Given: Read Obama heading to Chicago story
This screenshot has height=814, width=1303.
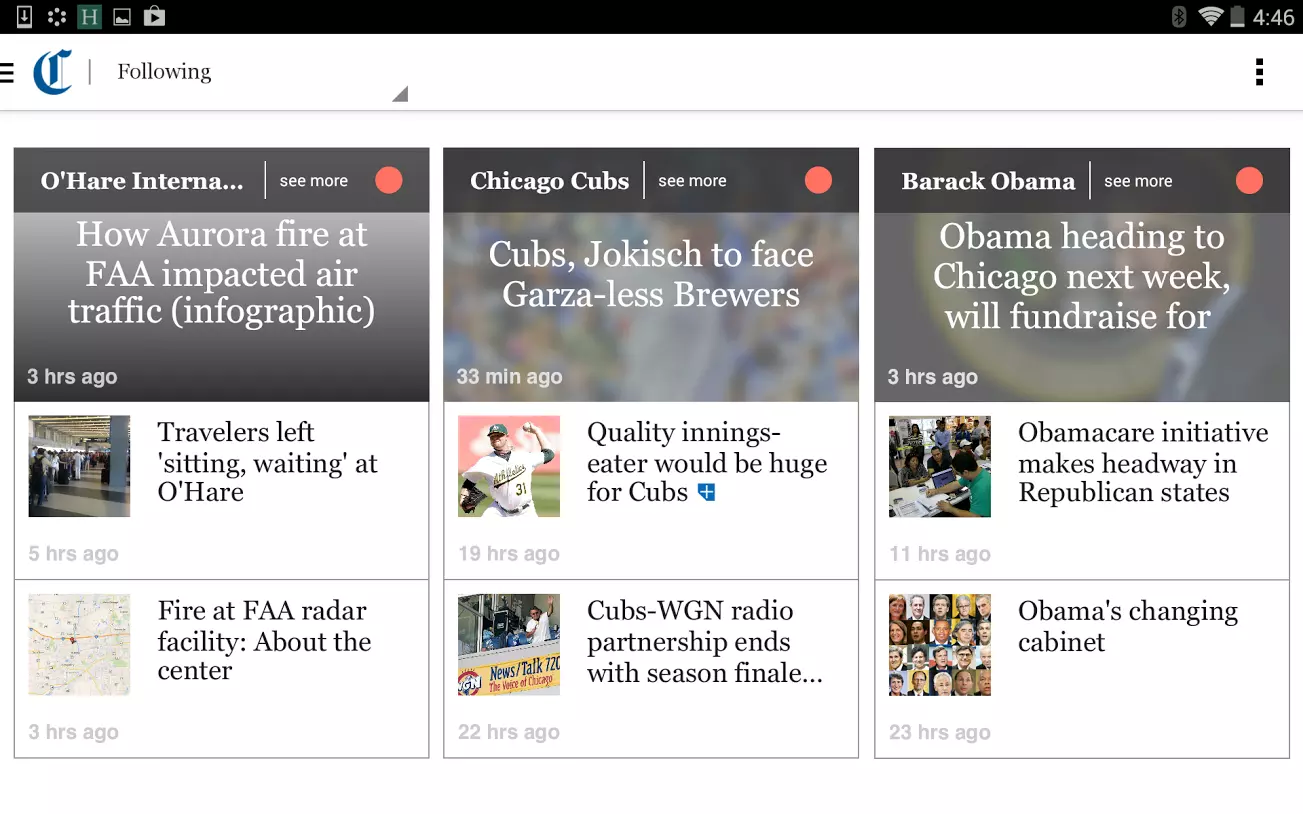Looking at the screenshot, I should point(1081,276).
